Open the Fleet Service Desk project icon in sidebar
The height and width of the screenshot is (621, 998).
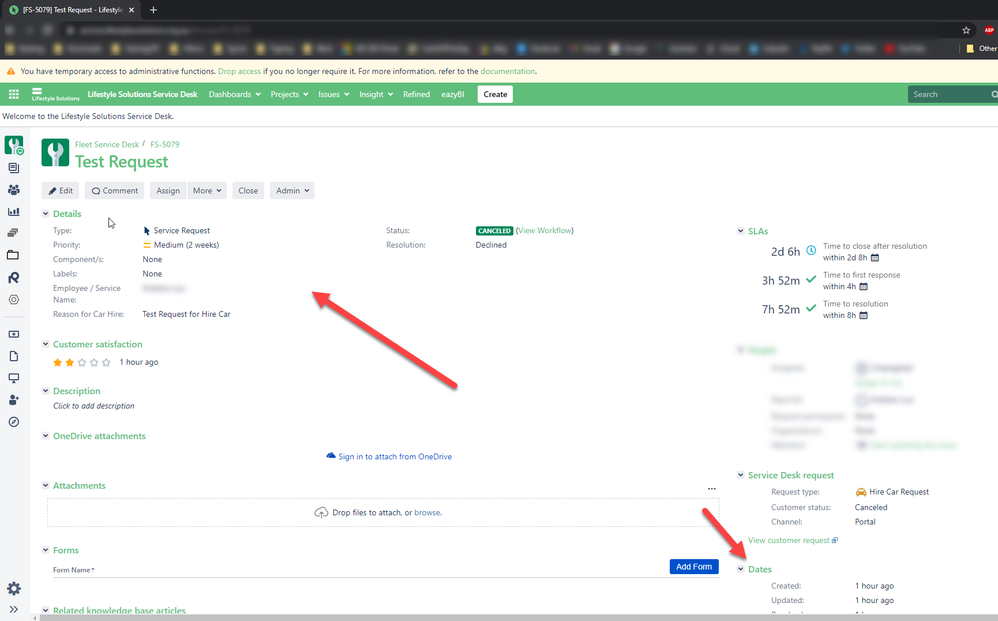tap(14, 146)
